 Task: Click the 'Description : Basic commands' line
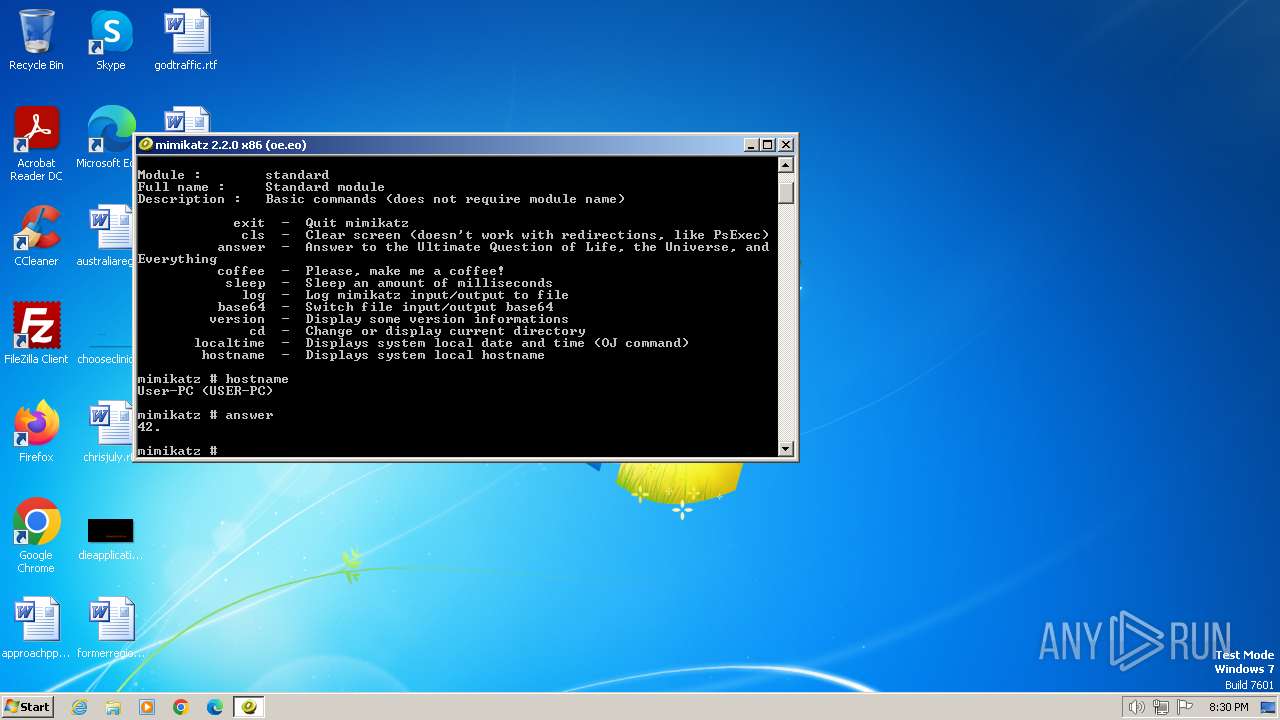point(381,199)
